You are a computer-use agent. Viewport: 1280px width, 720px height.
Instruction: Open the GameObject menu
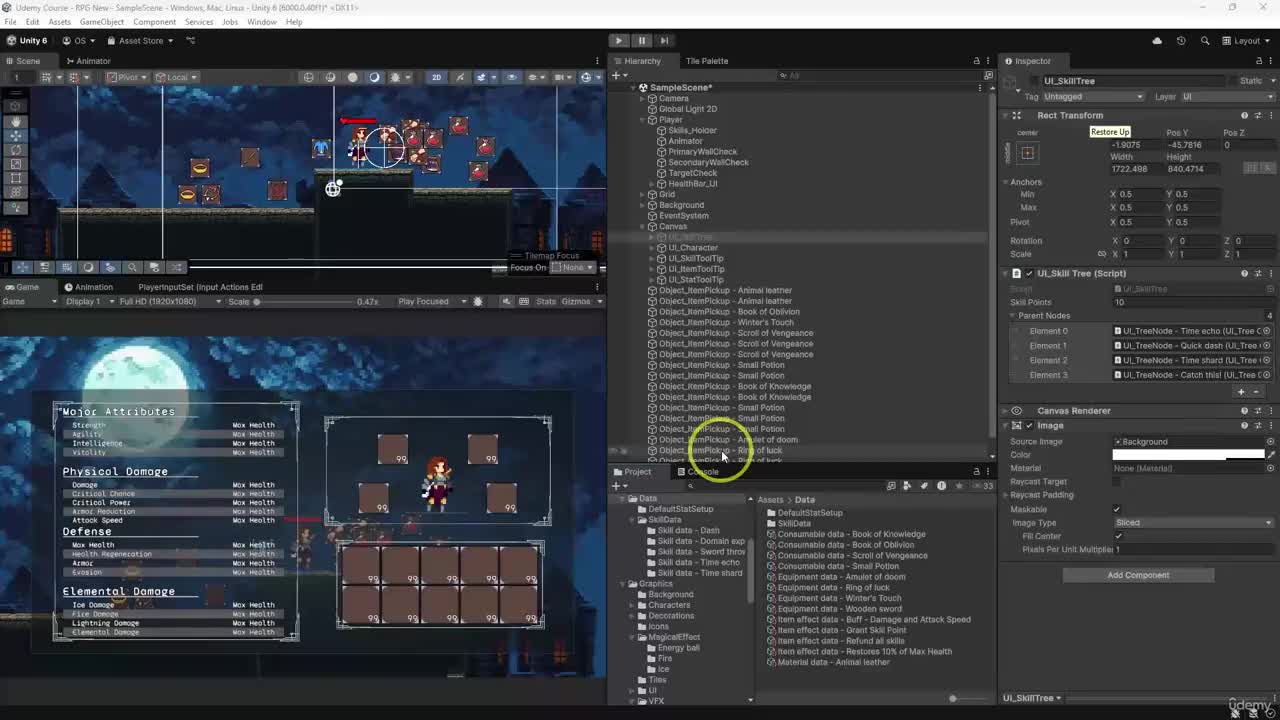102,22
